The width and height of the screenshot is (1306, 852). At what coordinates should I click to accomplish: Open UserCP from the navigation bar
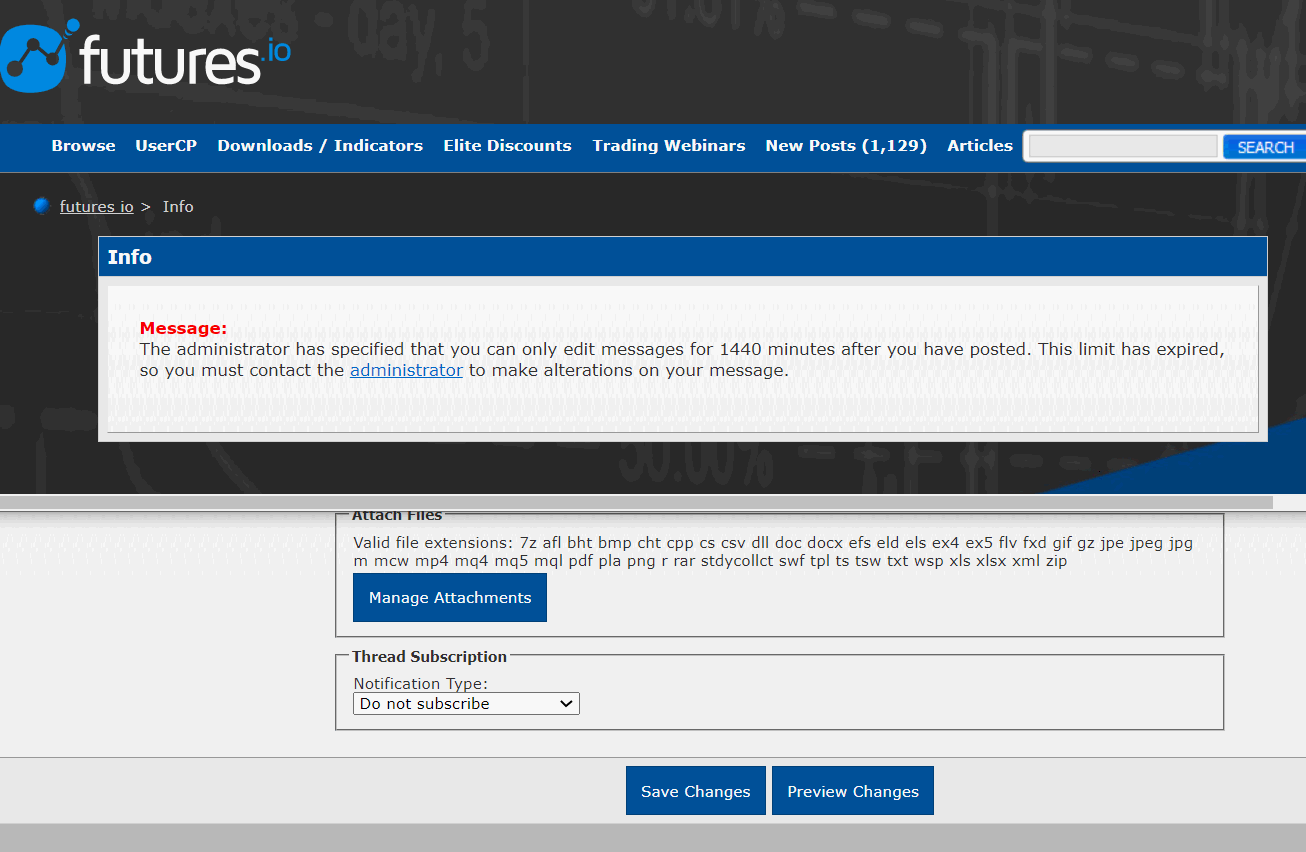166,146
